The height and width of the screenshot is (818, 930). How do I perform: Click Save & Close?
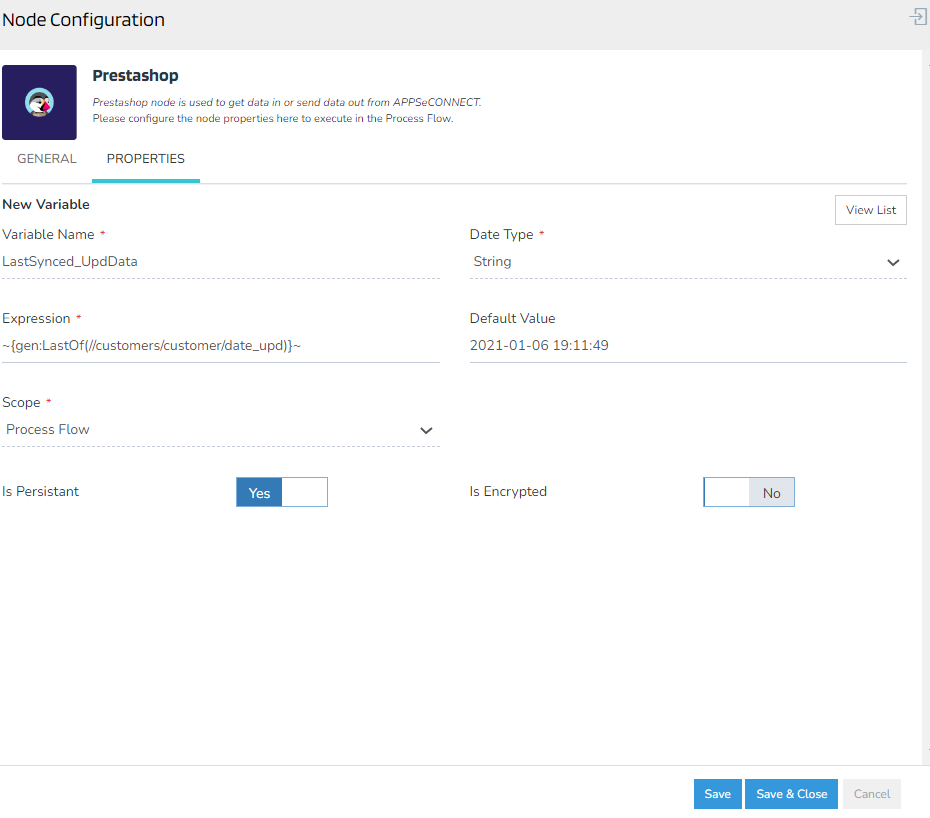(x=791, y=793)
